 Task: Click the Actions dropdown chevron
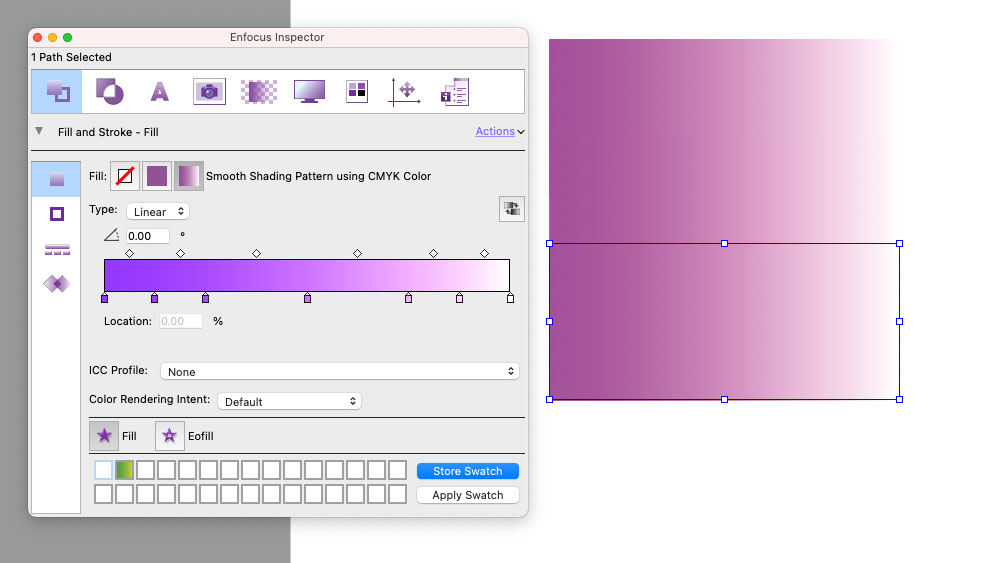pos(521,132)
